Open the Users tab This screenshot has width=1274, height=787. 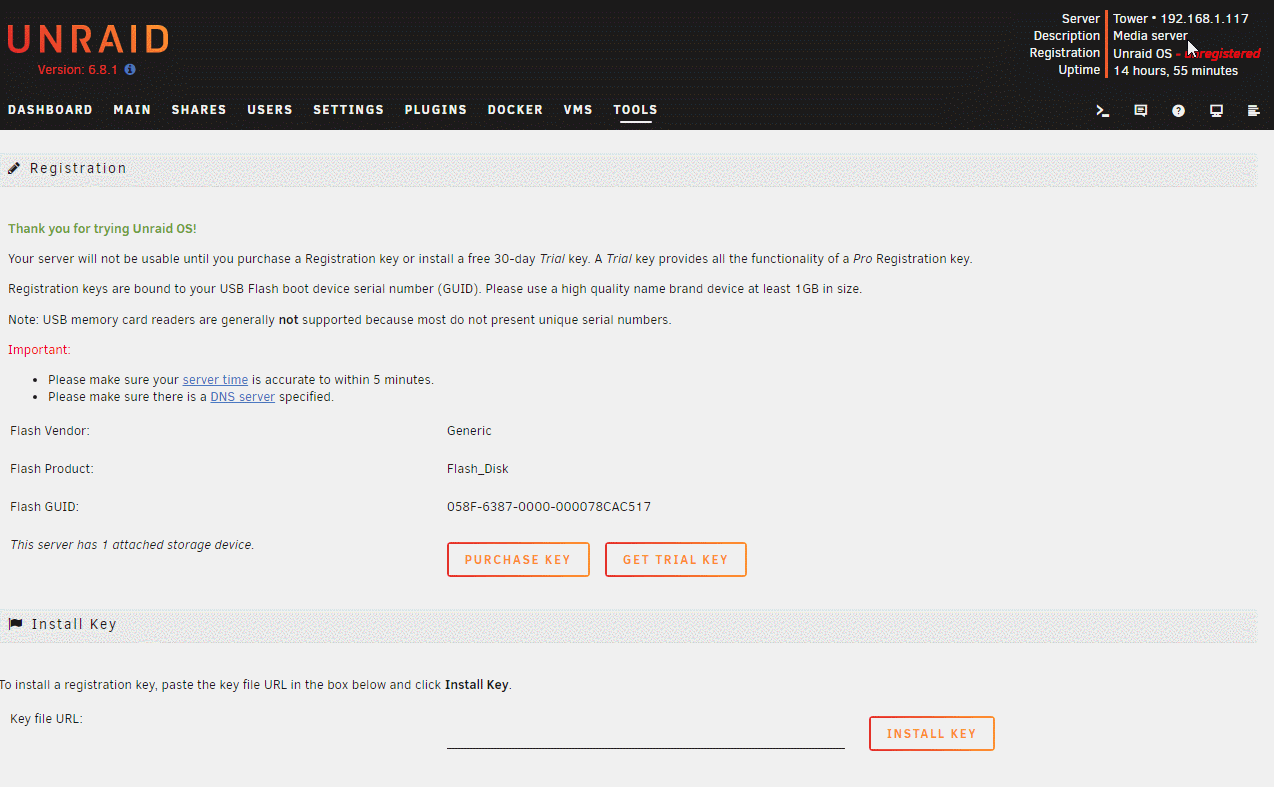(x=270, y=110)
